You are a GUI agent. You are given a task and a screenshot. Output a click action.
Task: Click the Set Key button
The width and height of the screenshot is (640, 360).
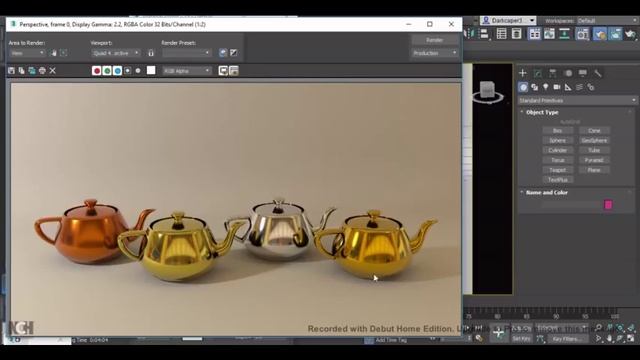[522, 339]
